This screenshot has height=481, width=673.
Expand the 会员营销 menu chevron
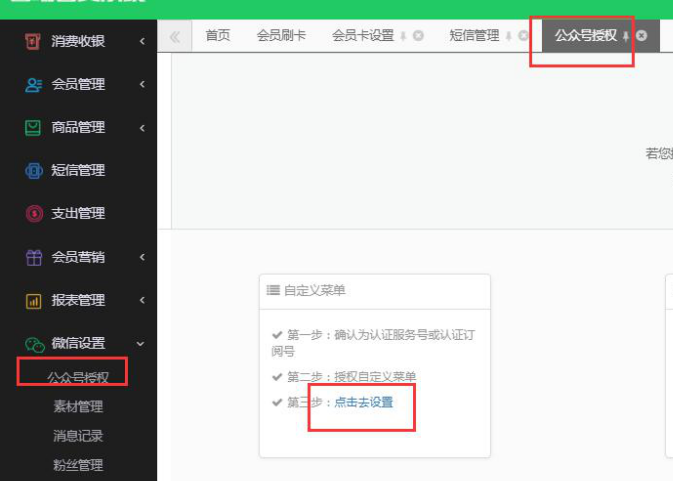pyautogui.click(x=142, y=257)
